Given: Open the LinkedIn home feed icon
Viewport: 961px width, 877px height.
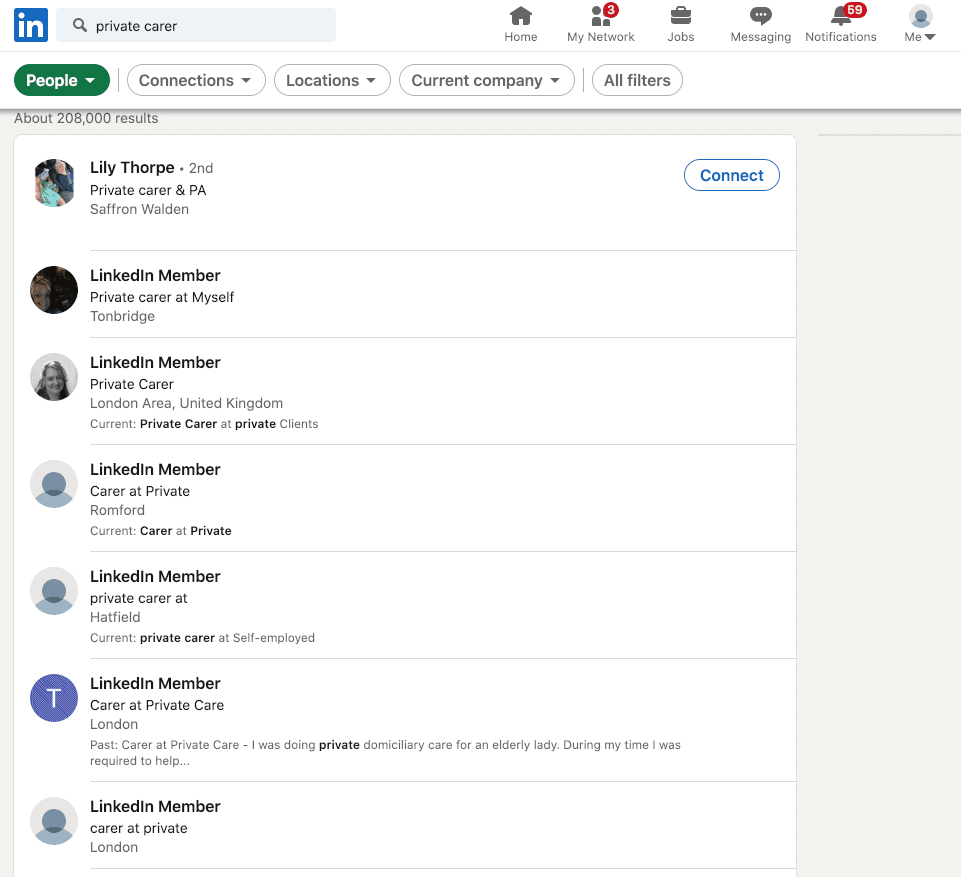Looking at the screenshot, I should pos(520,17).
